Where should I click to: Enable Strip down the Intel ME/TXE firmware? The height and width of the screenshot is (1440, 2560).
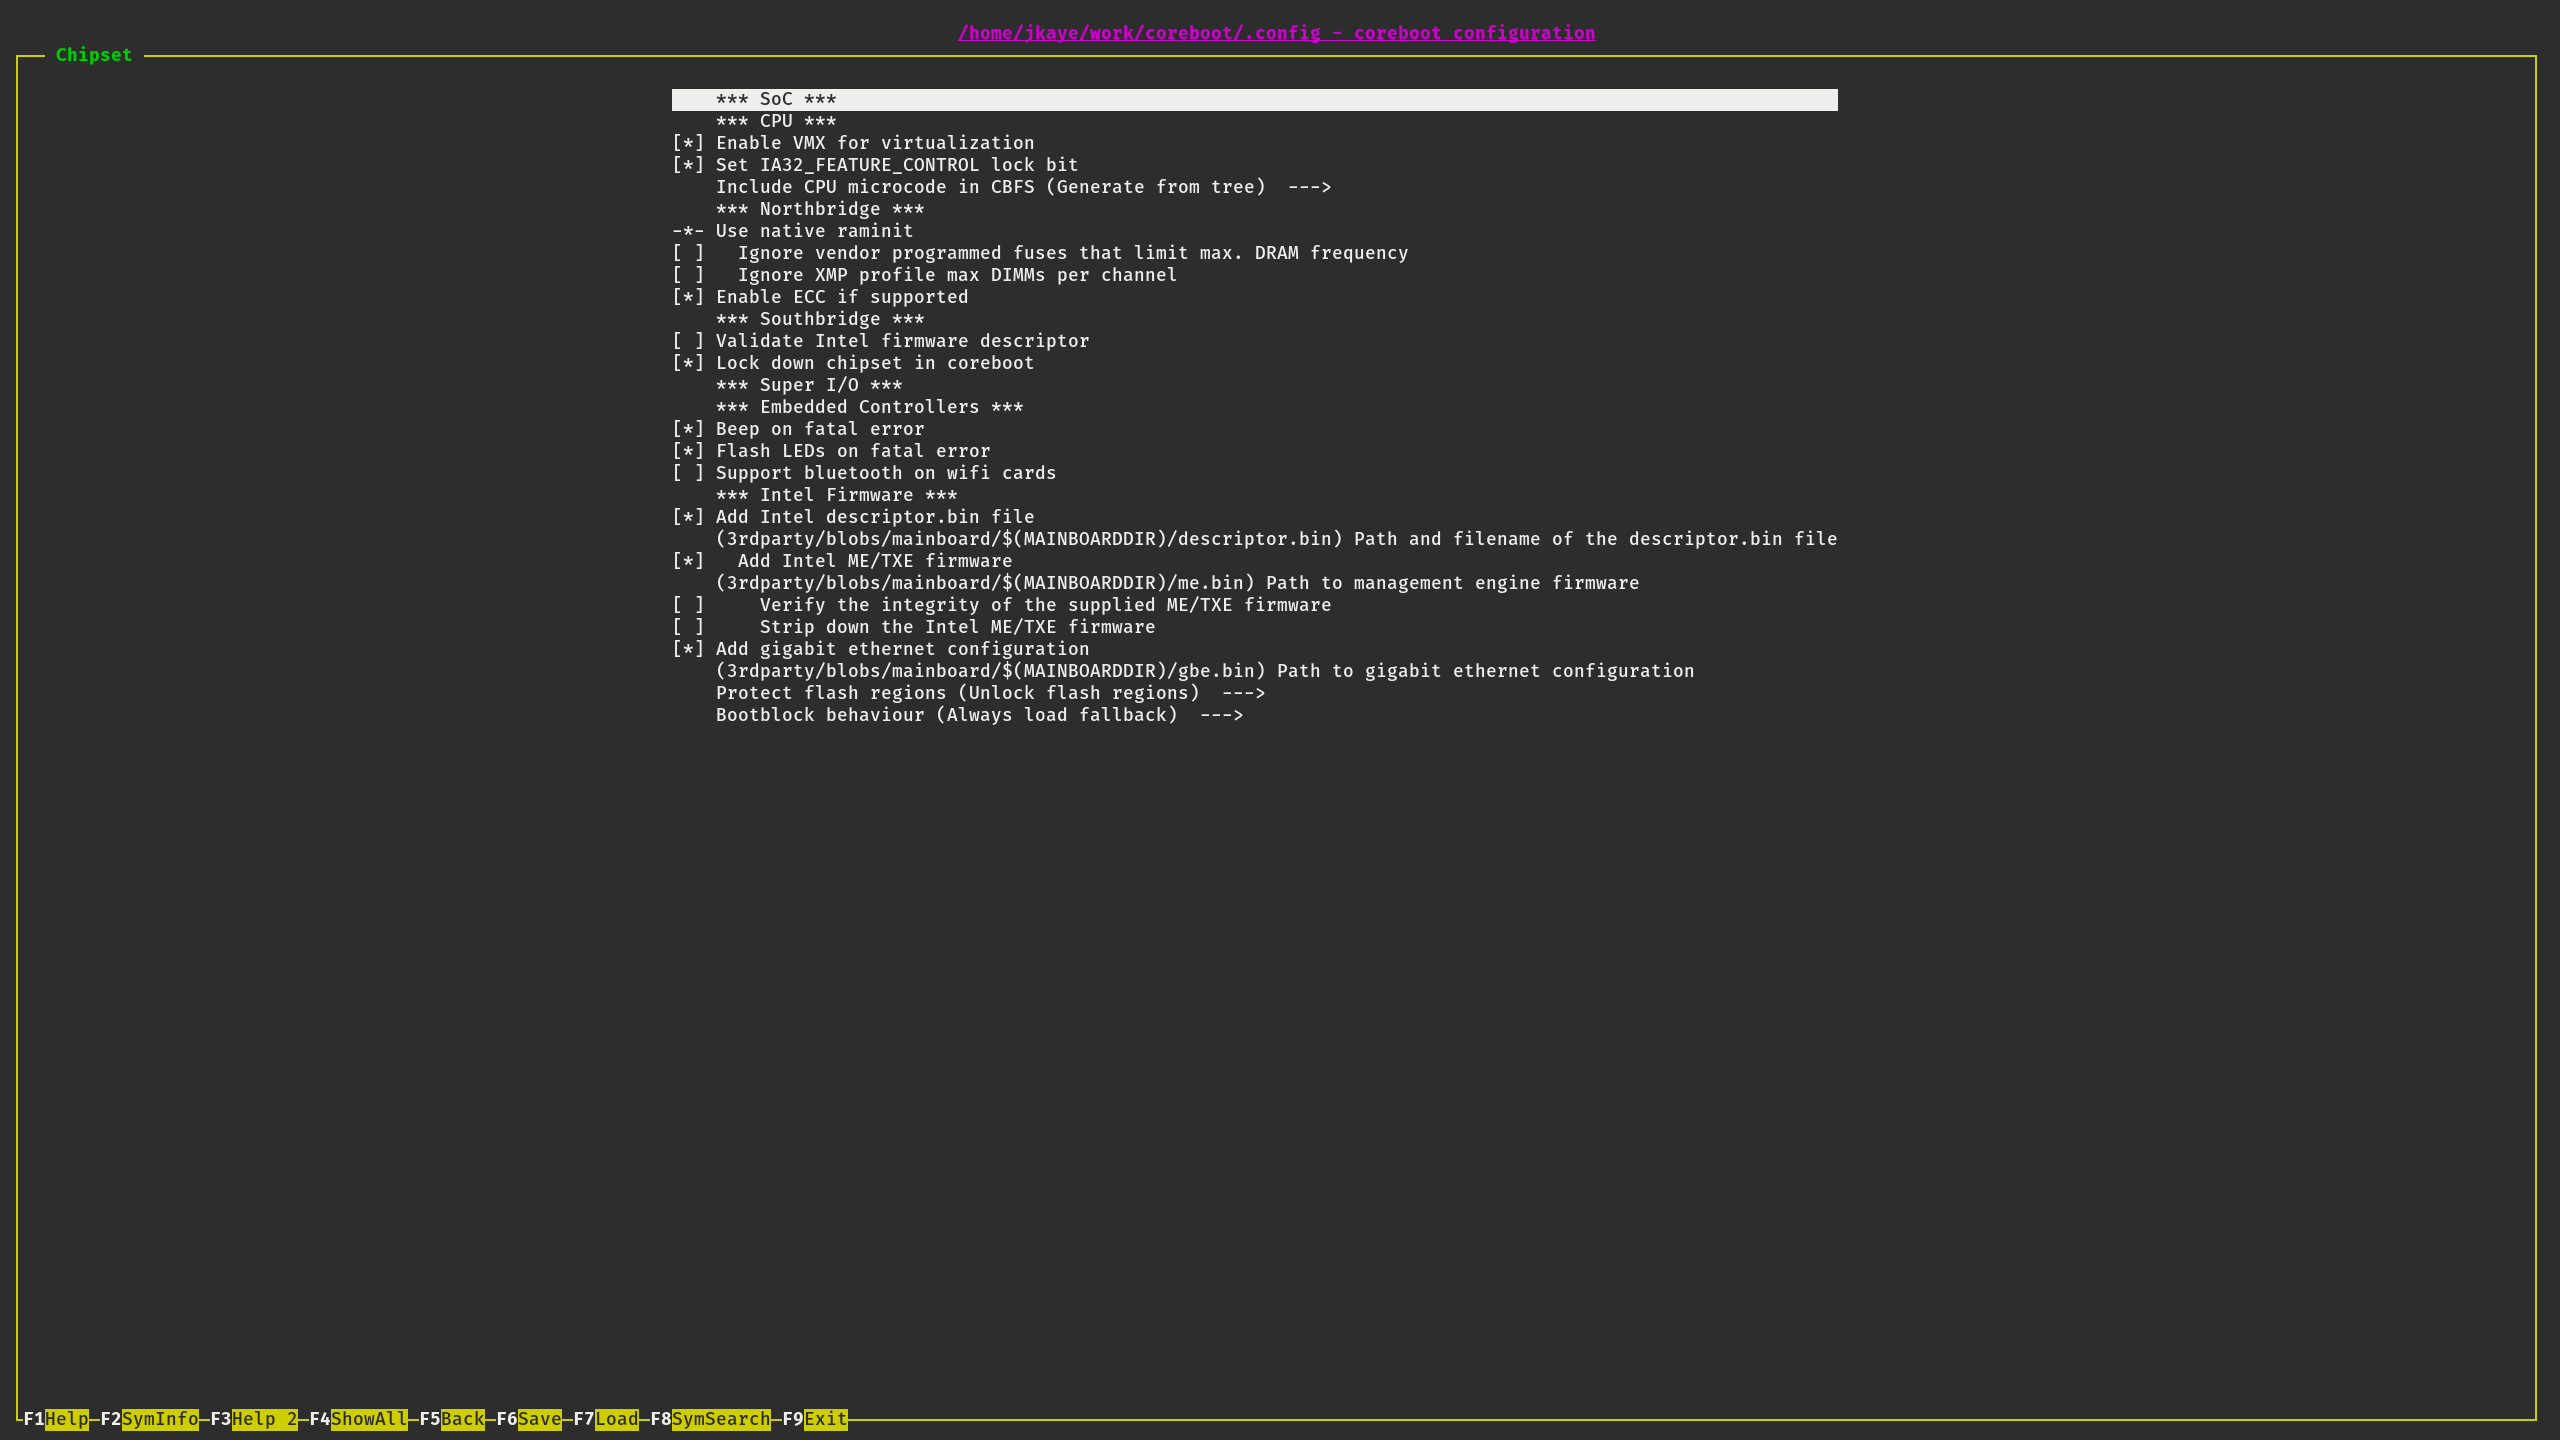[688, 627]
